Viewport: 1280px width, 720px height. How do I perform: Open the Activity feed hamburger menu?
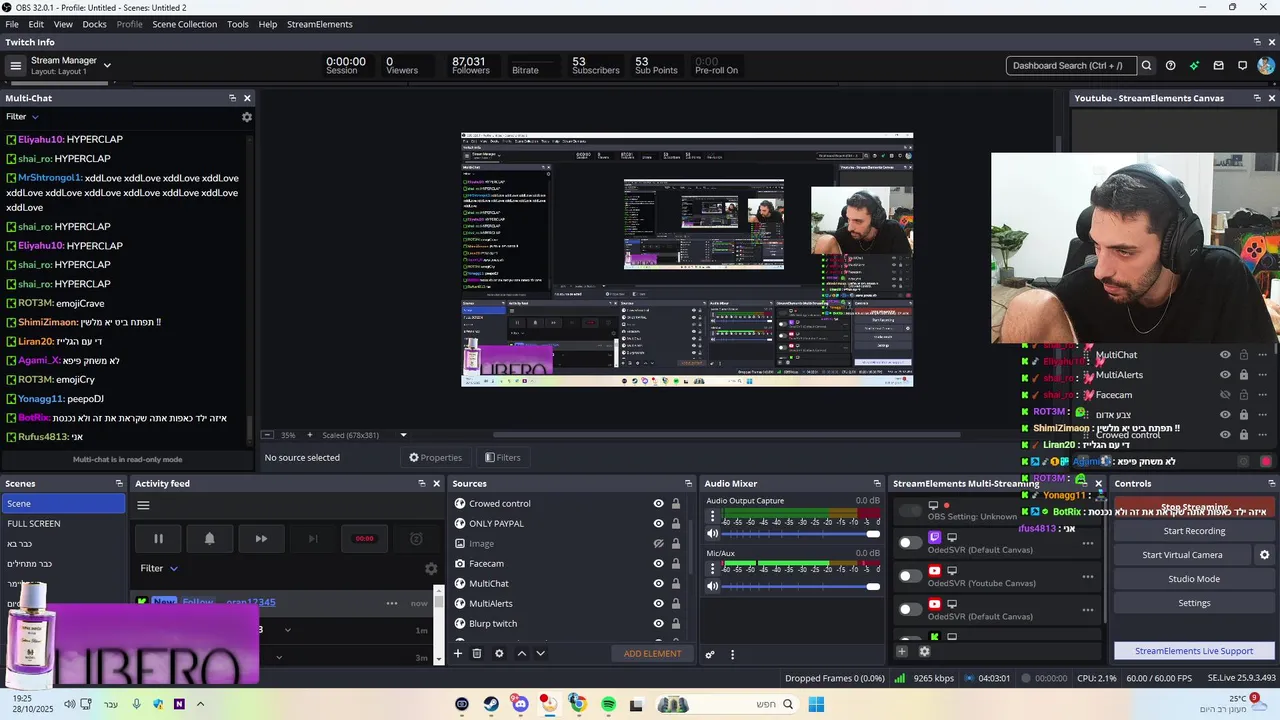click(x=143, y=506)
